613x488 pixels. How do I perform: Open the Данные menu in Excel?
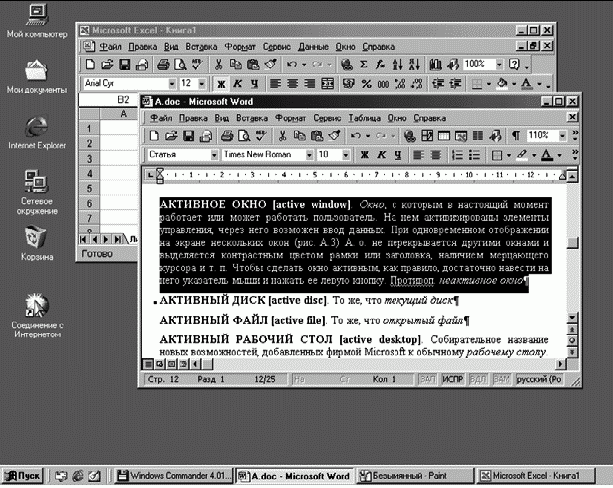(x=313, y=47)
